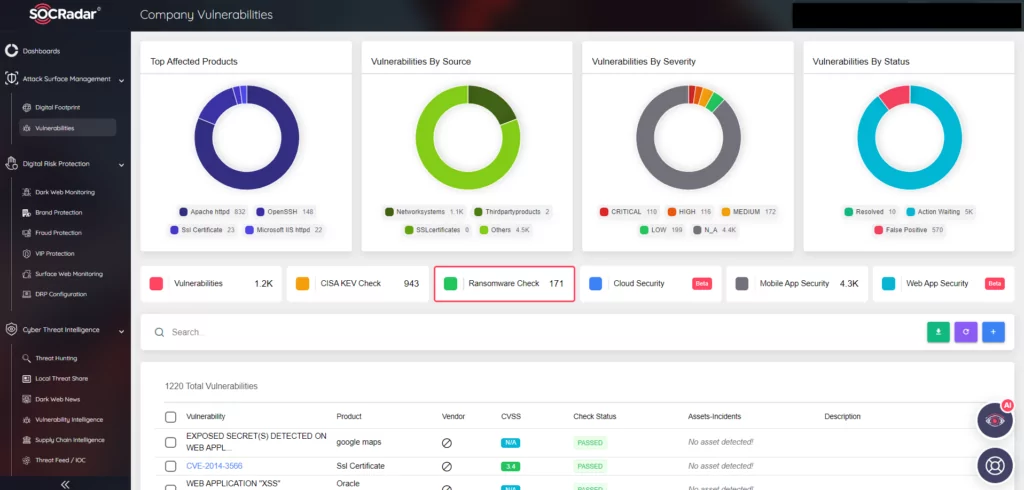Screen dimensions: 1024x490
Task: Click the Supply Chain Intelligence icon
Action: (x=27, y=440)
